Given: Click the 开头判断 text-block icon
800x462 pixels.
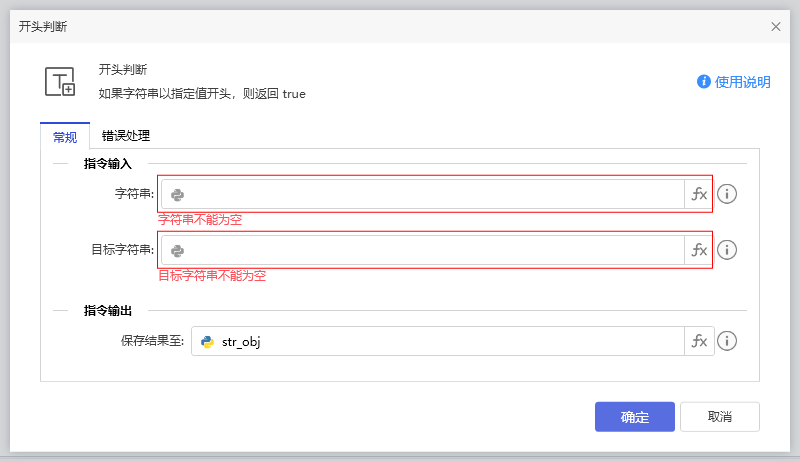Looking at the screenshot, I should tap(60, 82).
